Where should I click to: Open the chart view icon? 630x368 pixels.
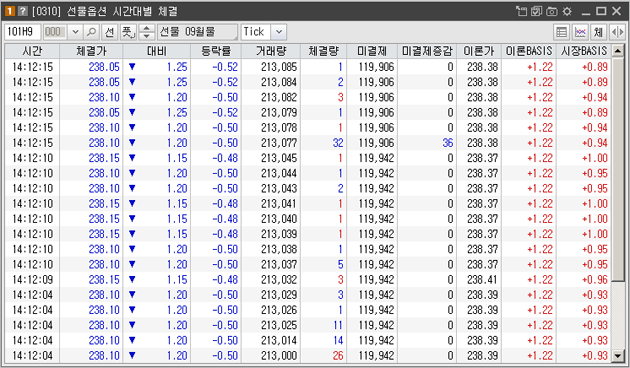coord(580,32)
